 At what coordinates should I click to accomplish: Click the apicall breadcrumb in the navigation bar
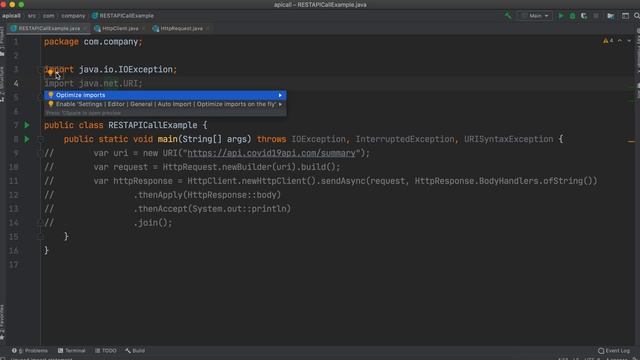pos(11,16)
